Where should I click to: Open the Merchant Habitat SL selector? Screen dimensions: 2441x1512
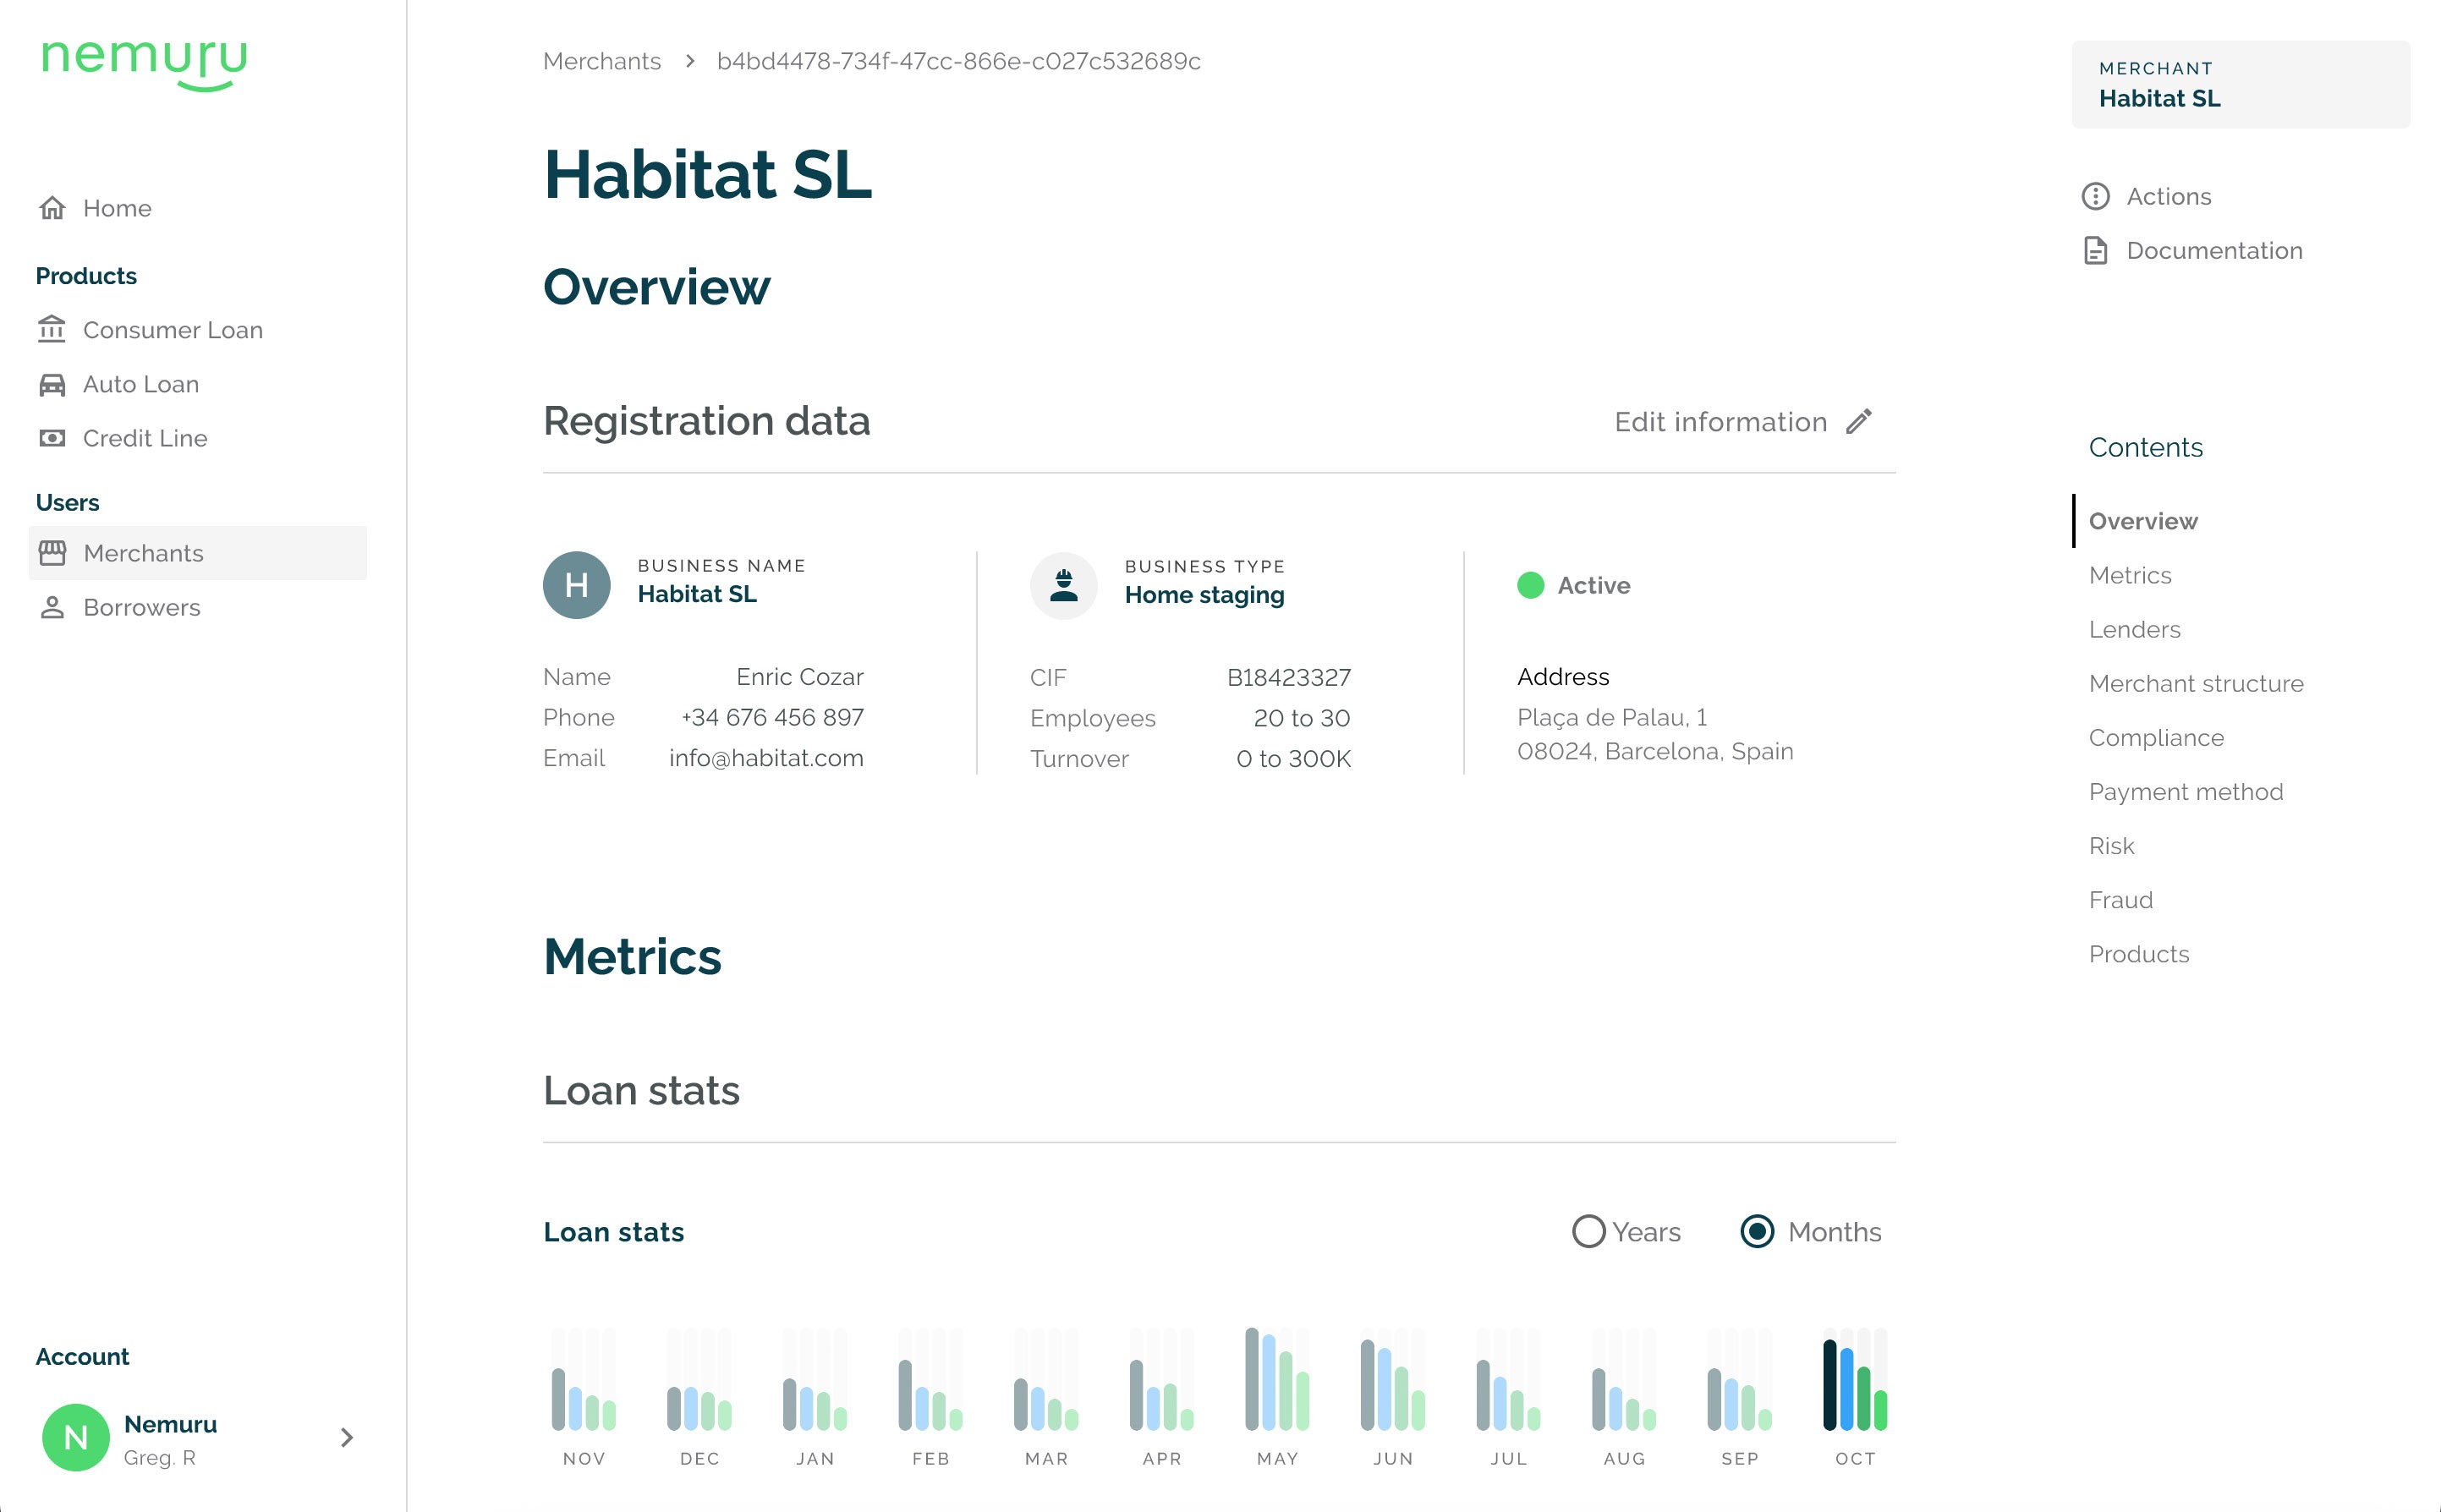(2239, 84)
